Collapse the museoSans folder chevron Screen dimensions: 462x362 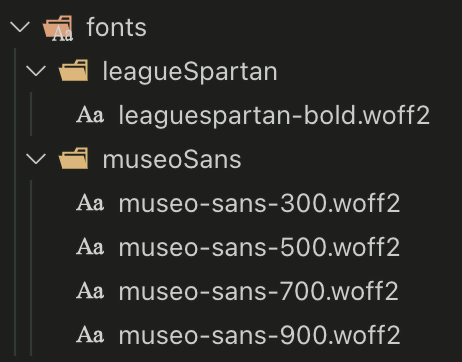click(x=36, y=159)
